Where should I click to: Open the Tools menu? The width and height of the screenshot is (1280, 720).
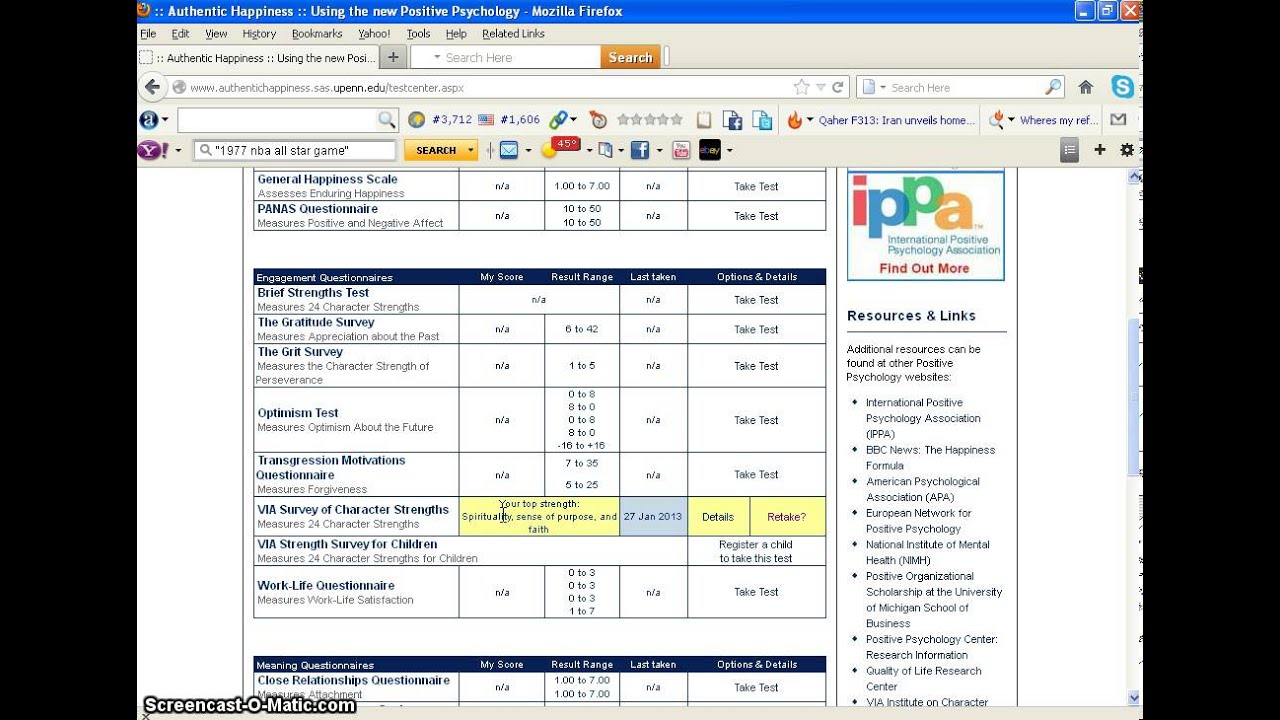coord(418,34)
